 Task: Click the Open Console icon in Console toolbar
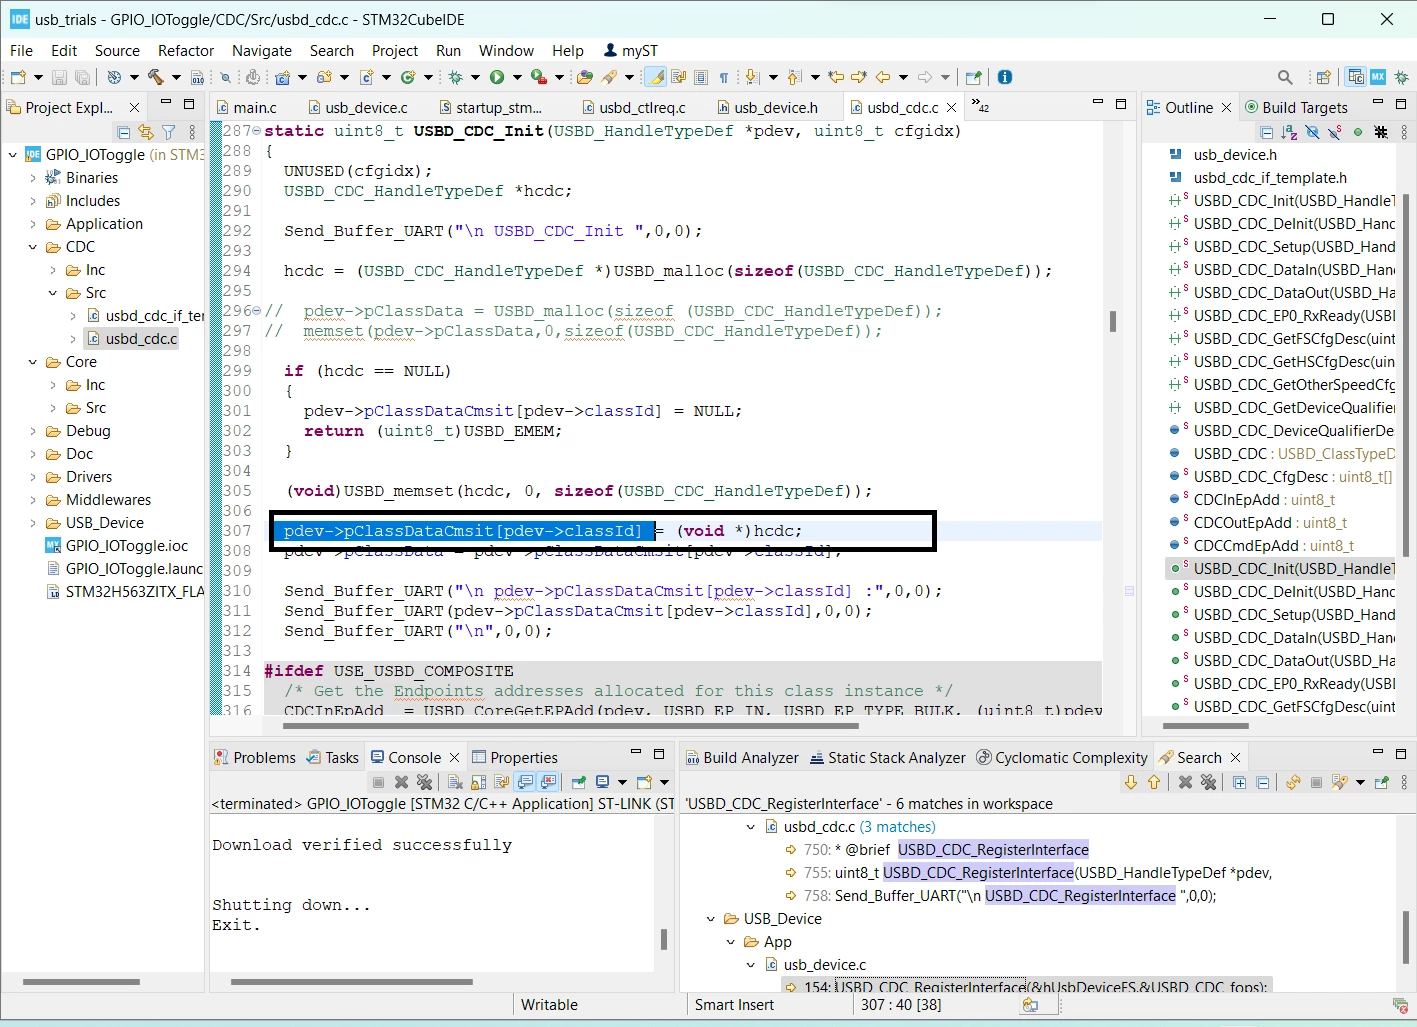(645, 782)
